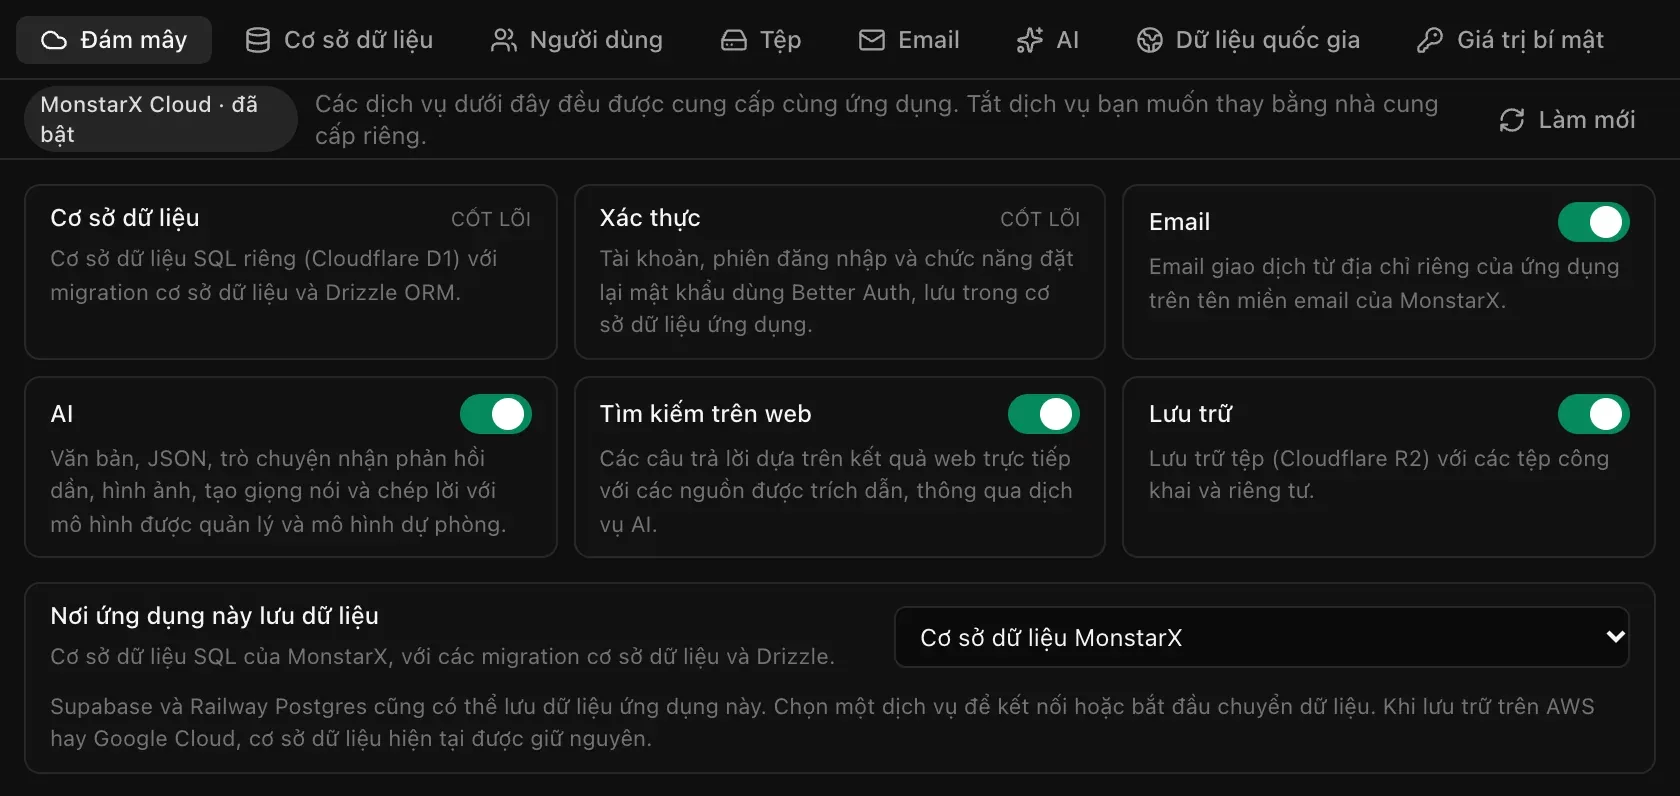Screen dimensions: 1680x796
Task: Click the Cơ sở dữ liệu card title
Action: coord(125,218)
